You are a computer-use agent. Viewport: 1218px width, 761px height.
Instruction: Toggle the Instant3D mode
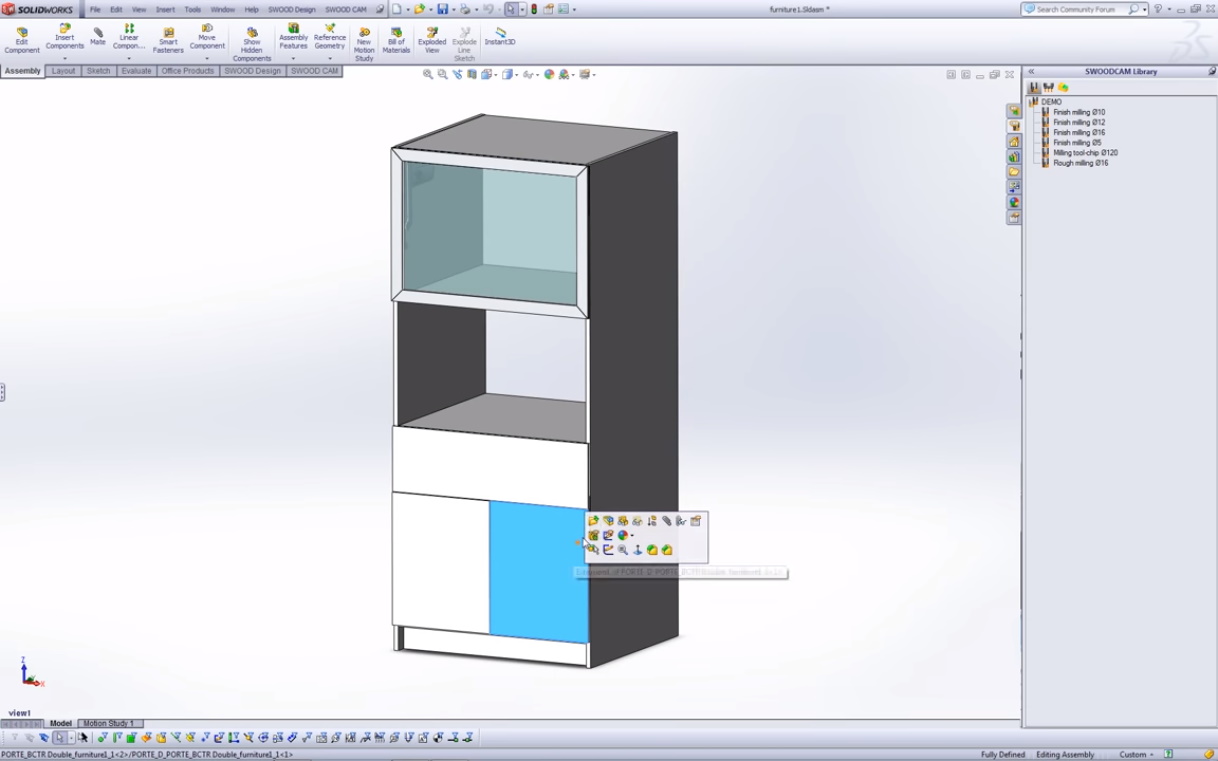(x=500, y=36)
